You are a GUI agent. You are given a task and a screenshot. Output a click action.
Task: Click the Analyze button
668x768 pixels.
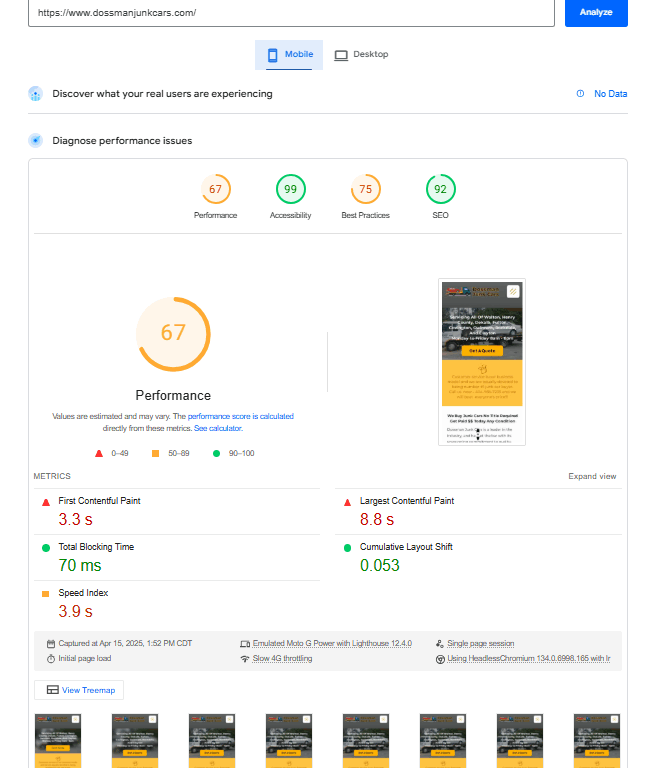(596, 13)
